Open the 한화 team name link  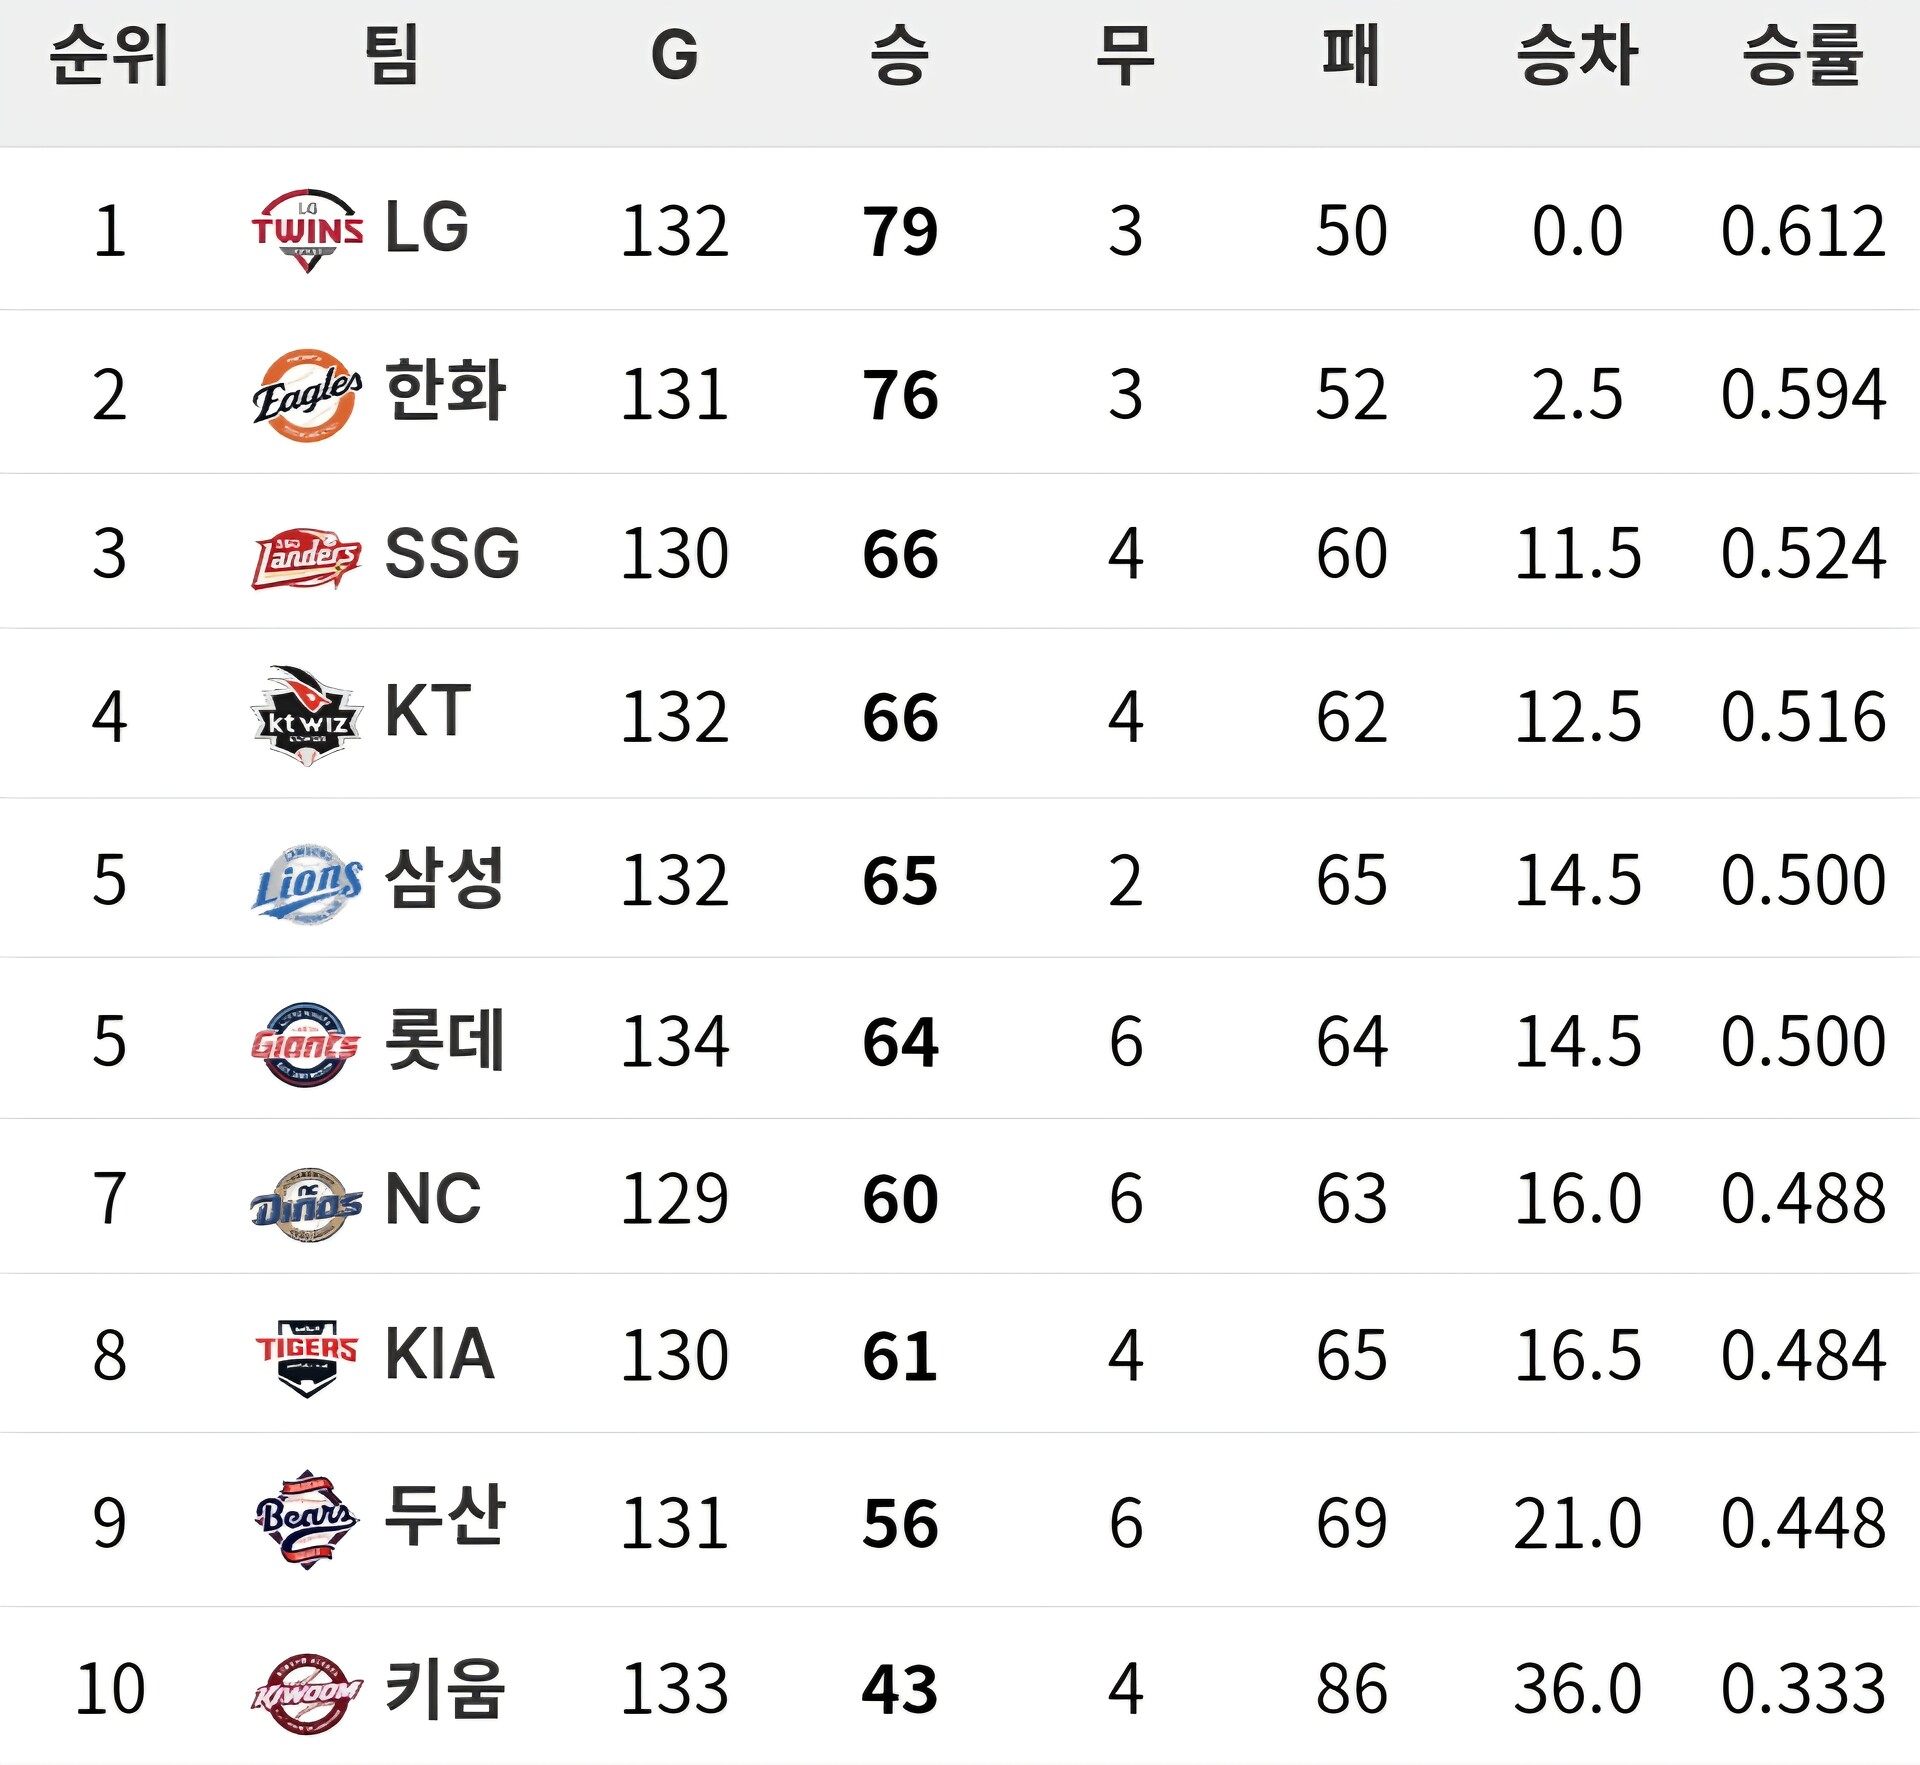pos(445,391)
